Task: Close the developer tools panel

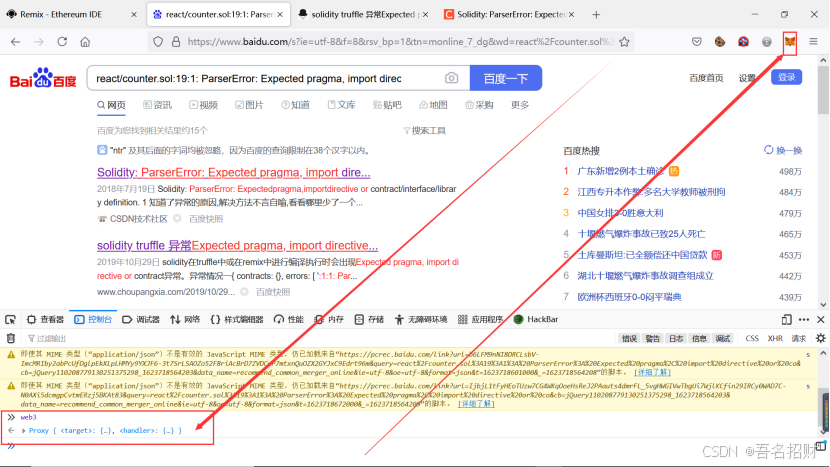Action: (x=820, y=319)
